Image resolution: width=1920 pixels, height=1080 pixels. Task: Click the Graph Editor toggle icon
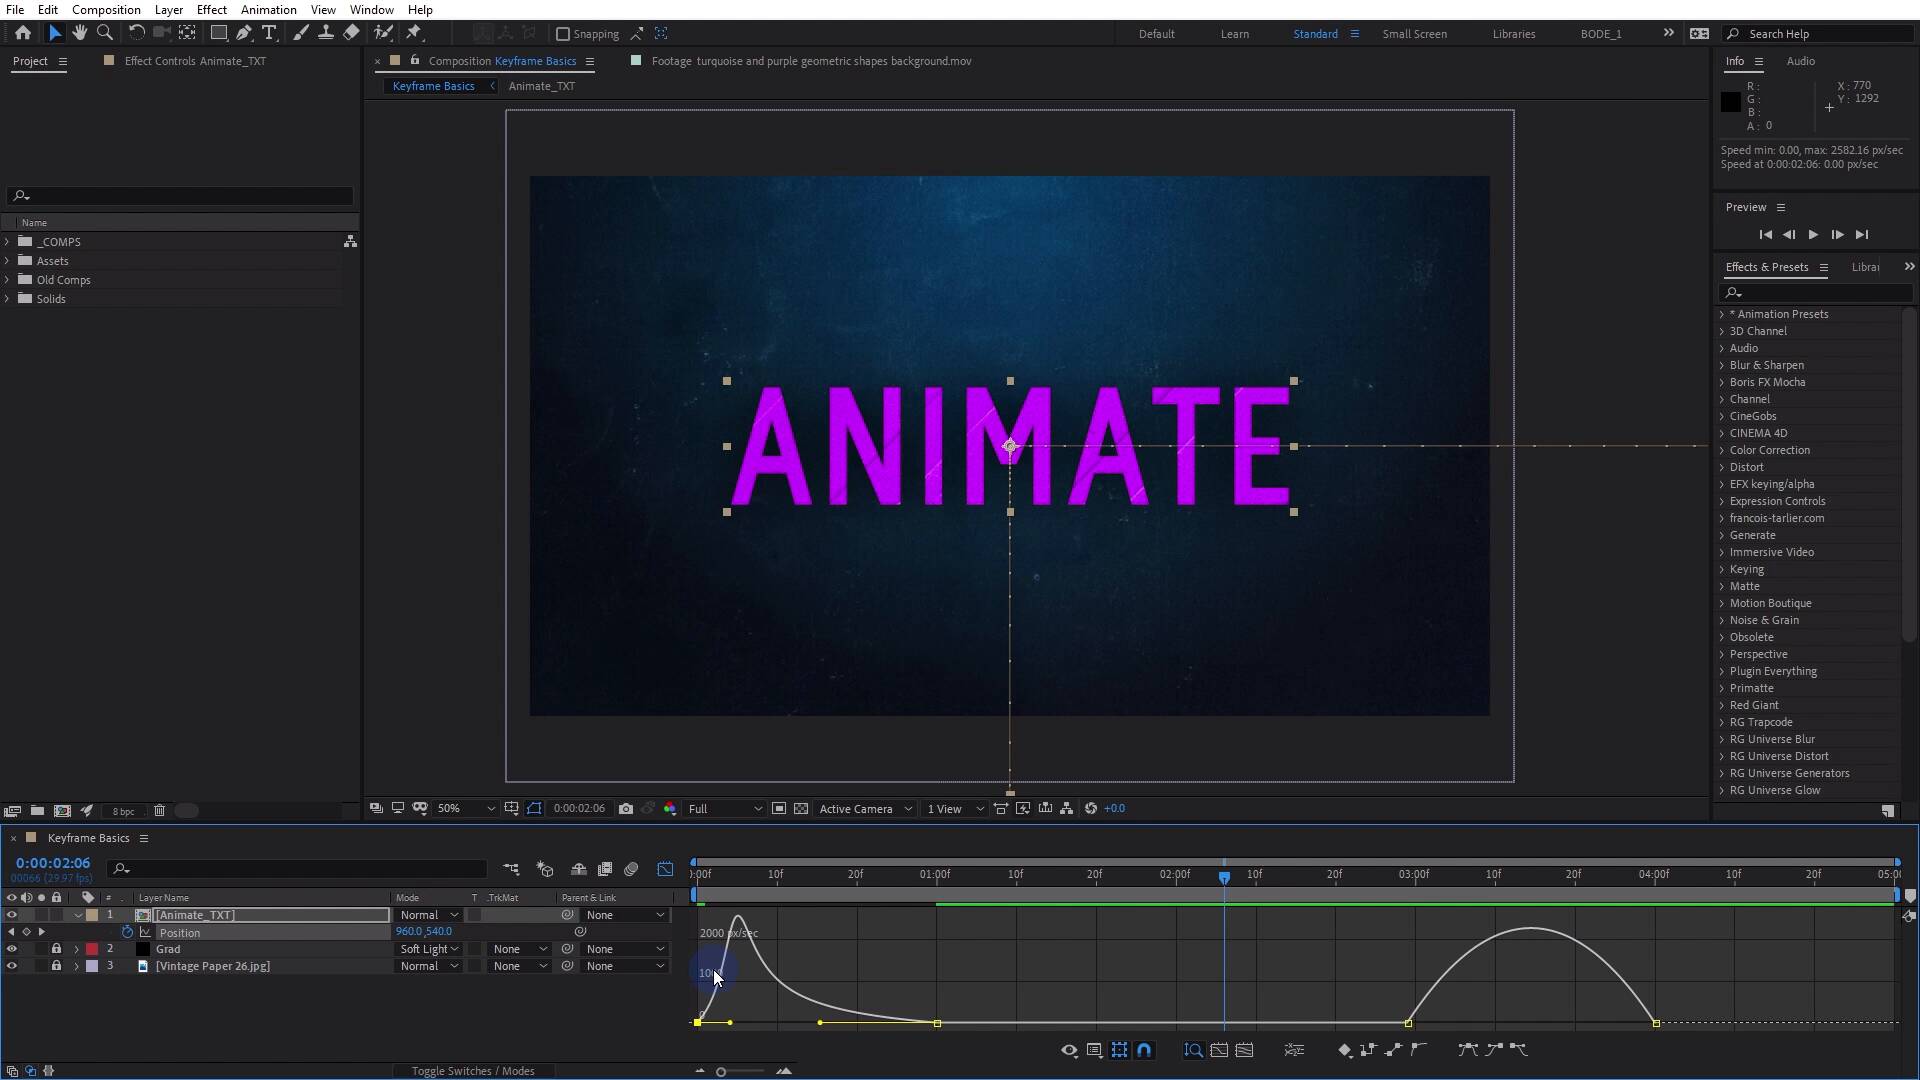pyautogui.click(x=666, y=869)
